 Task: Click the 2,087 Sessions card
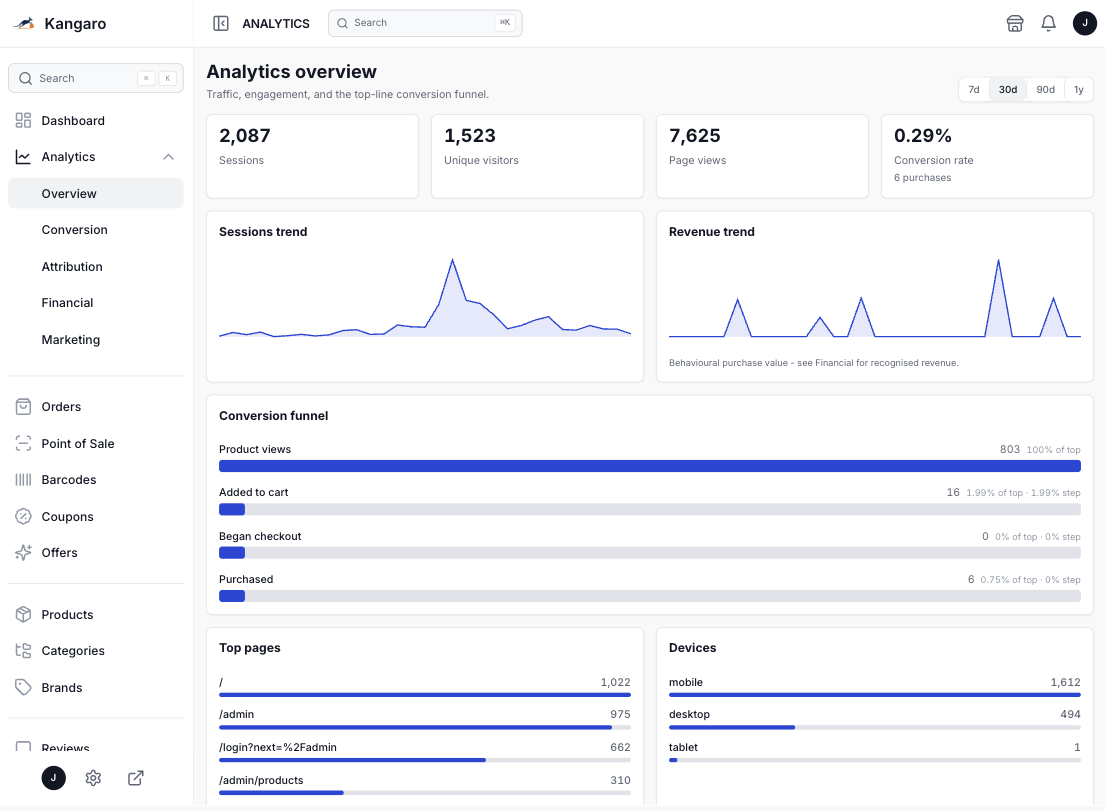point(312,156)
